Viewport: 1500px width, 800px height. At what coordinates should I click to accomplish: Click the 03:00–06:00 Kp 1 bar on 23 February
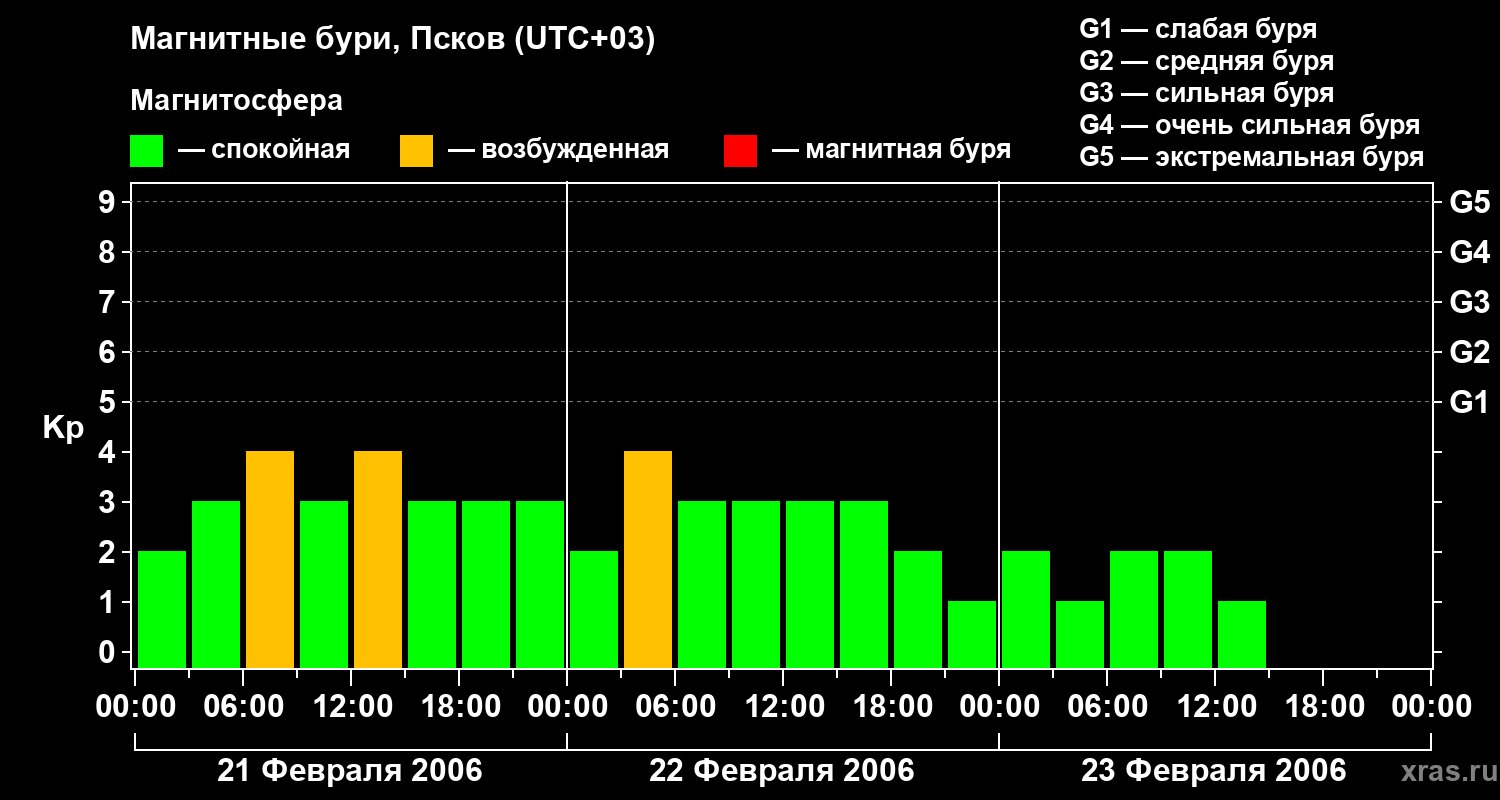(x=1080, y=634)
